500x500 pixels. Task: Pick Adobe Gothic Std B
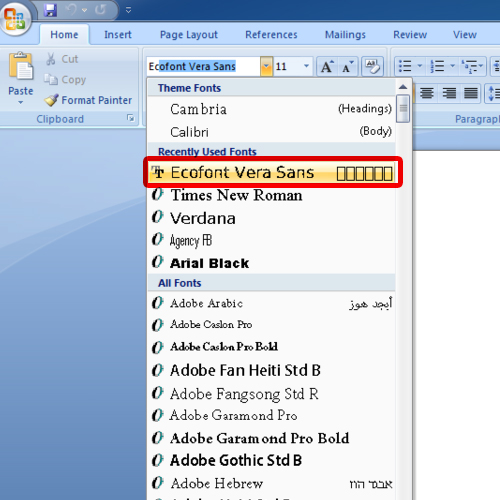pyautogui.click(x=271, y=460)
